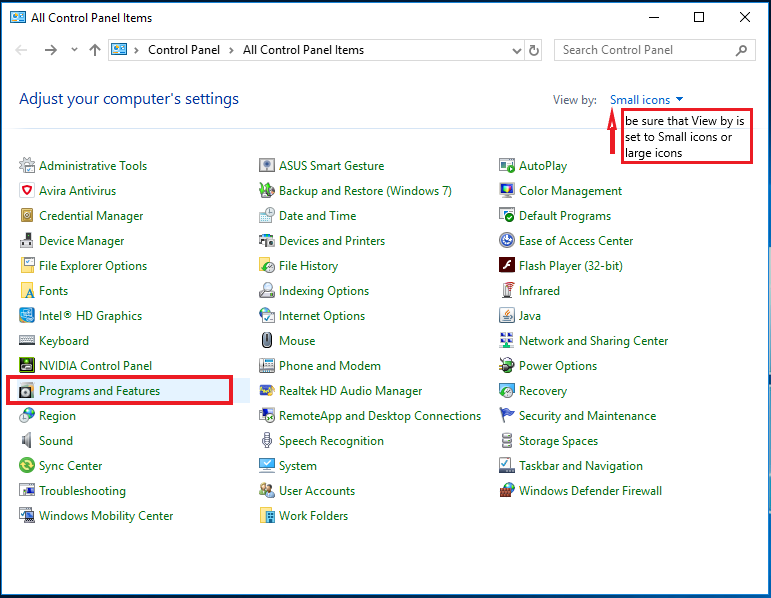The width and height of the screenshot is (771, 598).
Task: Click the Administrative Tools icon
Action: tap(27, 165)
